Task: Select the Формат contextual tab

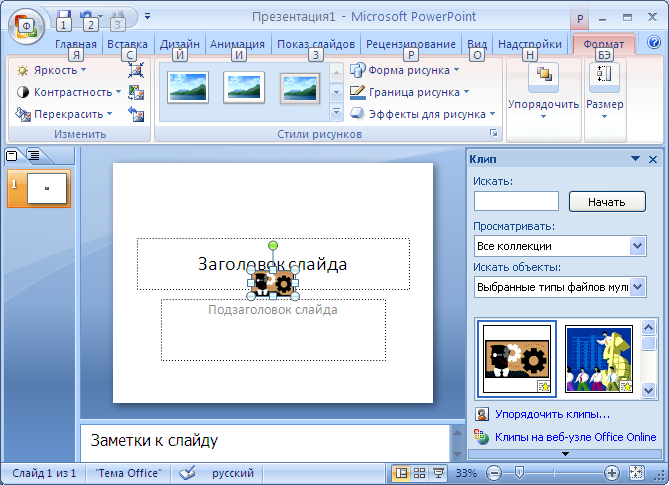Action: 603,44
